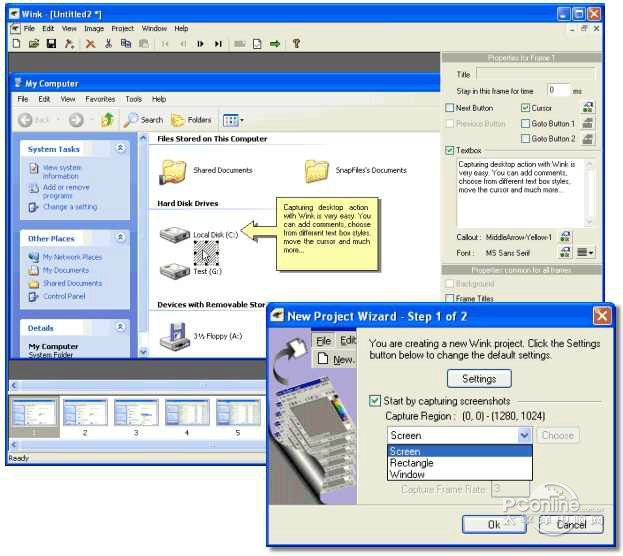Click the greyed first frame icon
623x556 pixels.
tap(165, 44)
